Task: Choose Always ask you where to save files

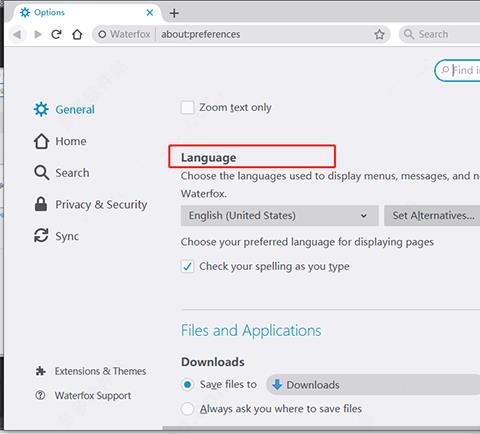Action: pos(187,409)
